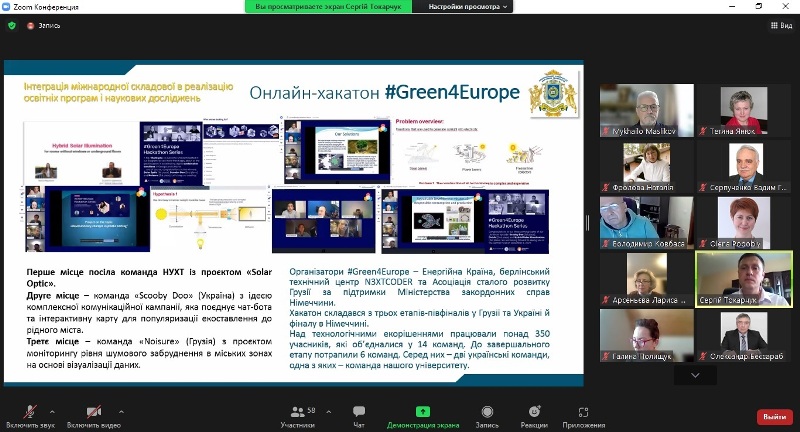Select Серпучанко Вадим video tile
800x432 pixels.
[744, 167]
